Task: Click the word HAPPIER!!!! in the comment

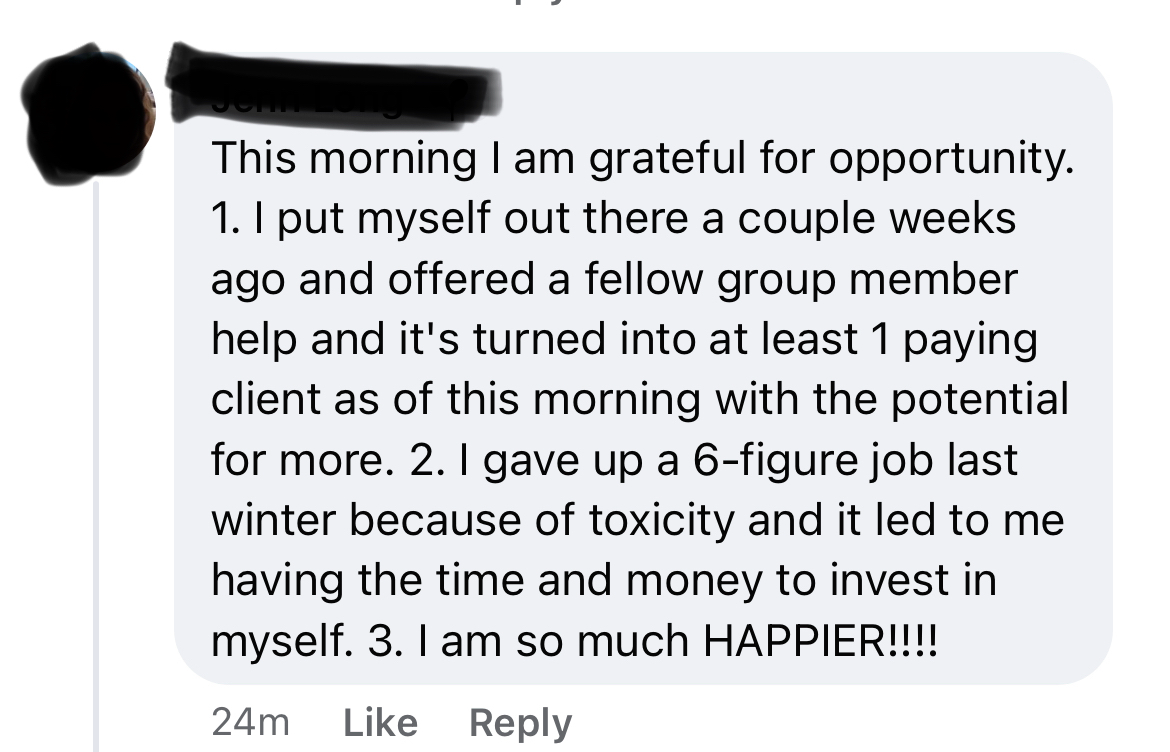Action: tap(820, 641)
